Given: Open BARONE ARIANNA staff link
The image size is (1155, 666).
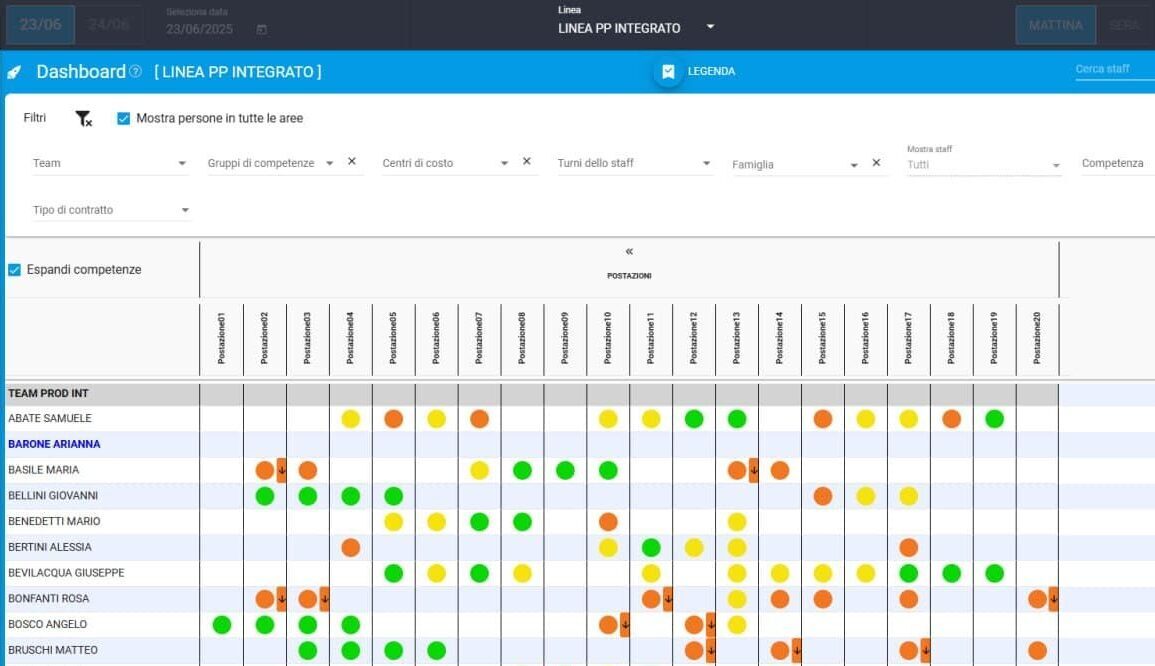Looking at the screenshot, I should click(54, 444).
